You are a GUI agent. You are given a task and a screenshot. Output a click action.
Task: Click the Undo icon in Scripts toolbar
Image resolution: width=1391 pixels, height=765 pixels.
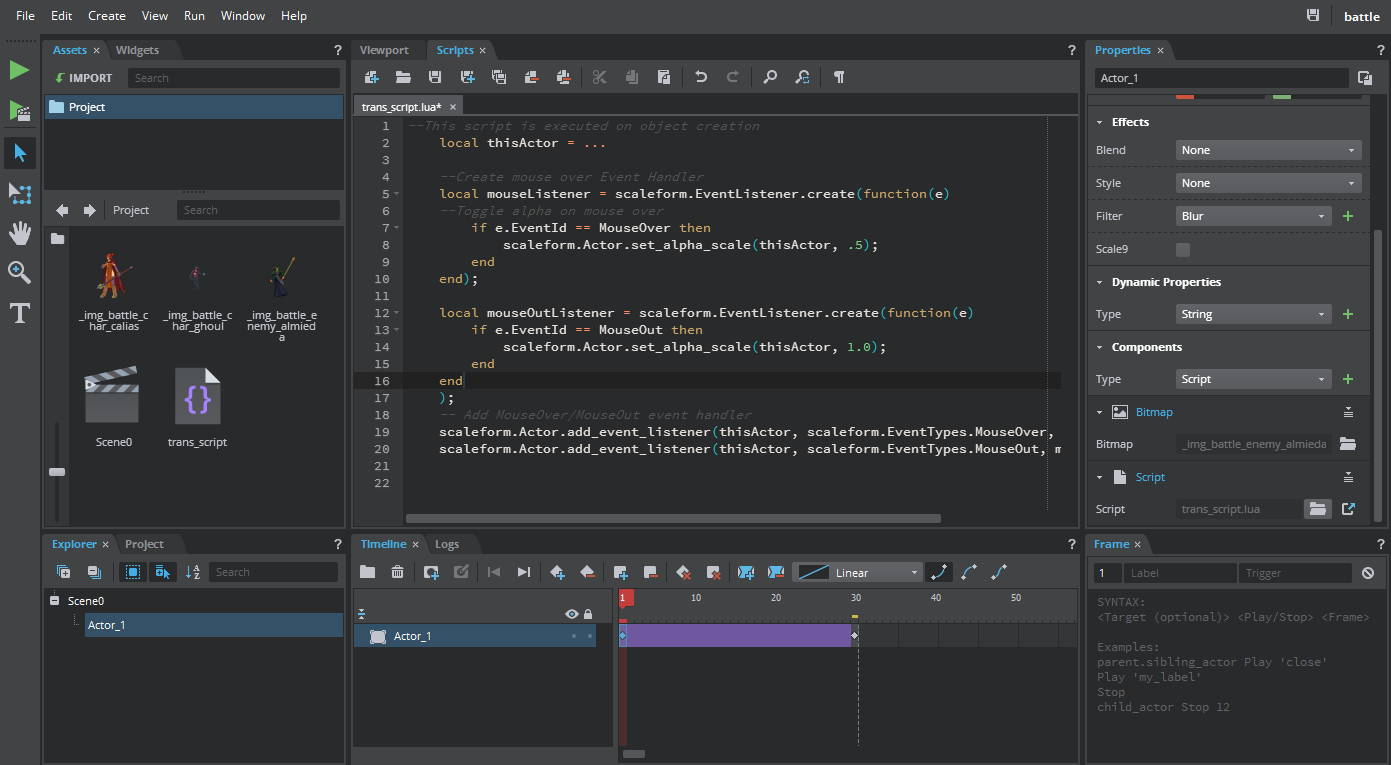[701, 77]
